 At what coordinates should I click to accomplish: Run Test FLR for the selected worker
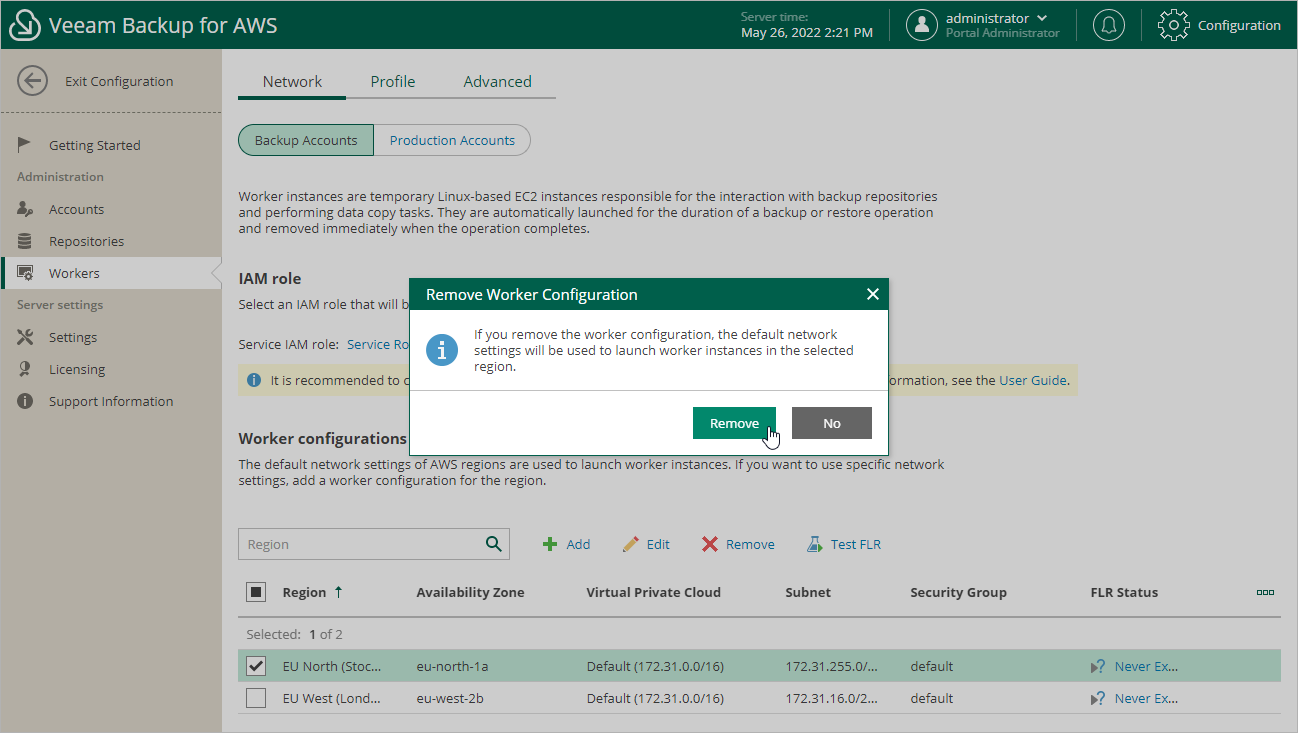(x=843, y=543)
